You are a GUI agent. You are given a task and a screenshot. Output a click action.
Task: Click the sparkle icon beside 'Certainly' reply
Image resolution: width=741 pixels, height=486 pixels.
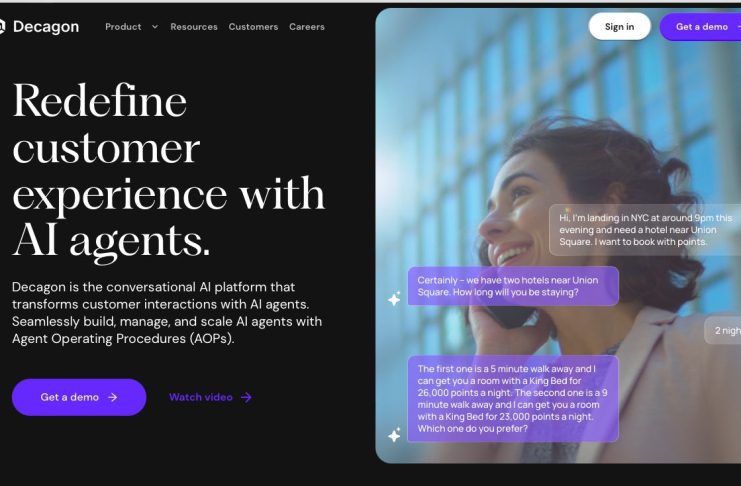click(394, 299)
